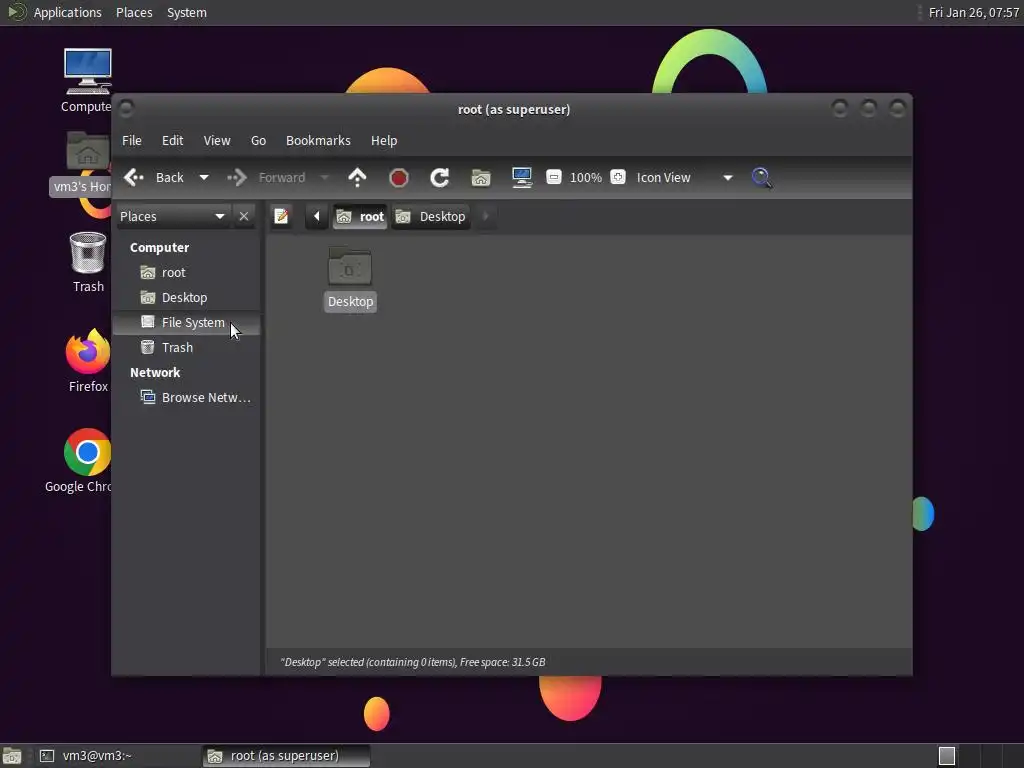Image resolution: width=1024 pixels, height=768 pixels.
Task: Select Desktop in the Places sidebar
Action: (x=186, y=297)
